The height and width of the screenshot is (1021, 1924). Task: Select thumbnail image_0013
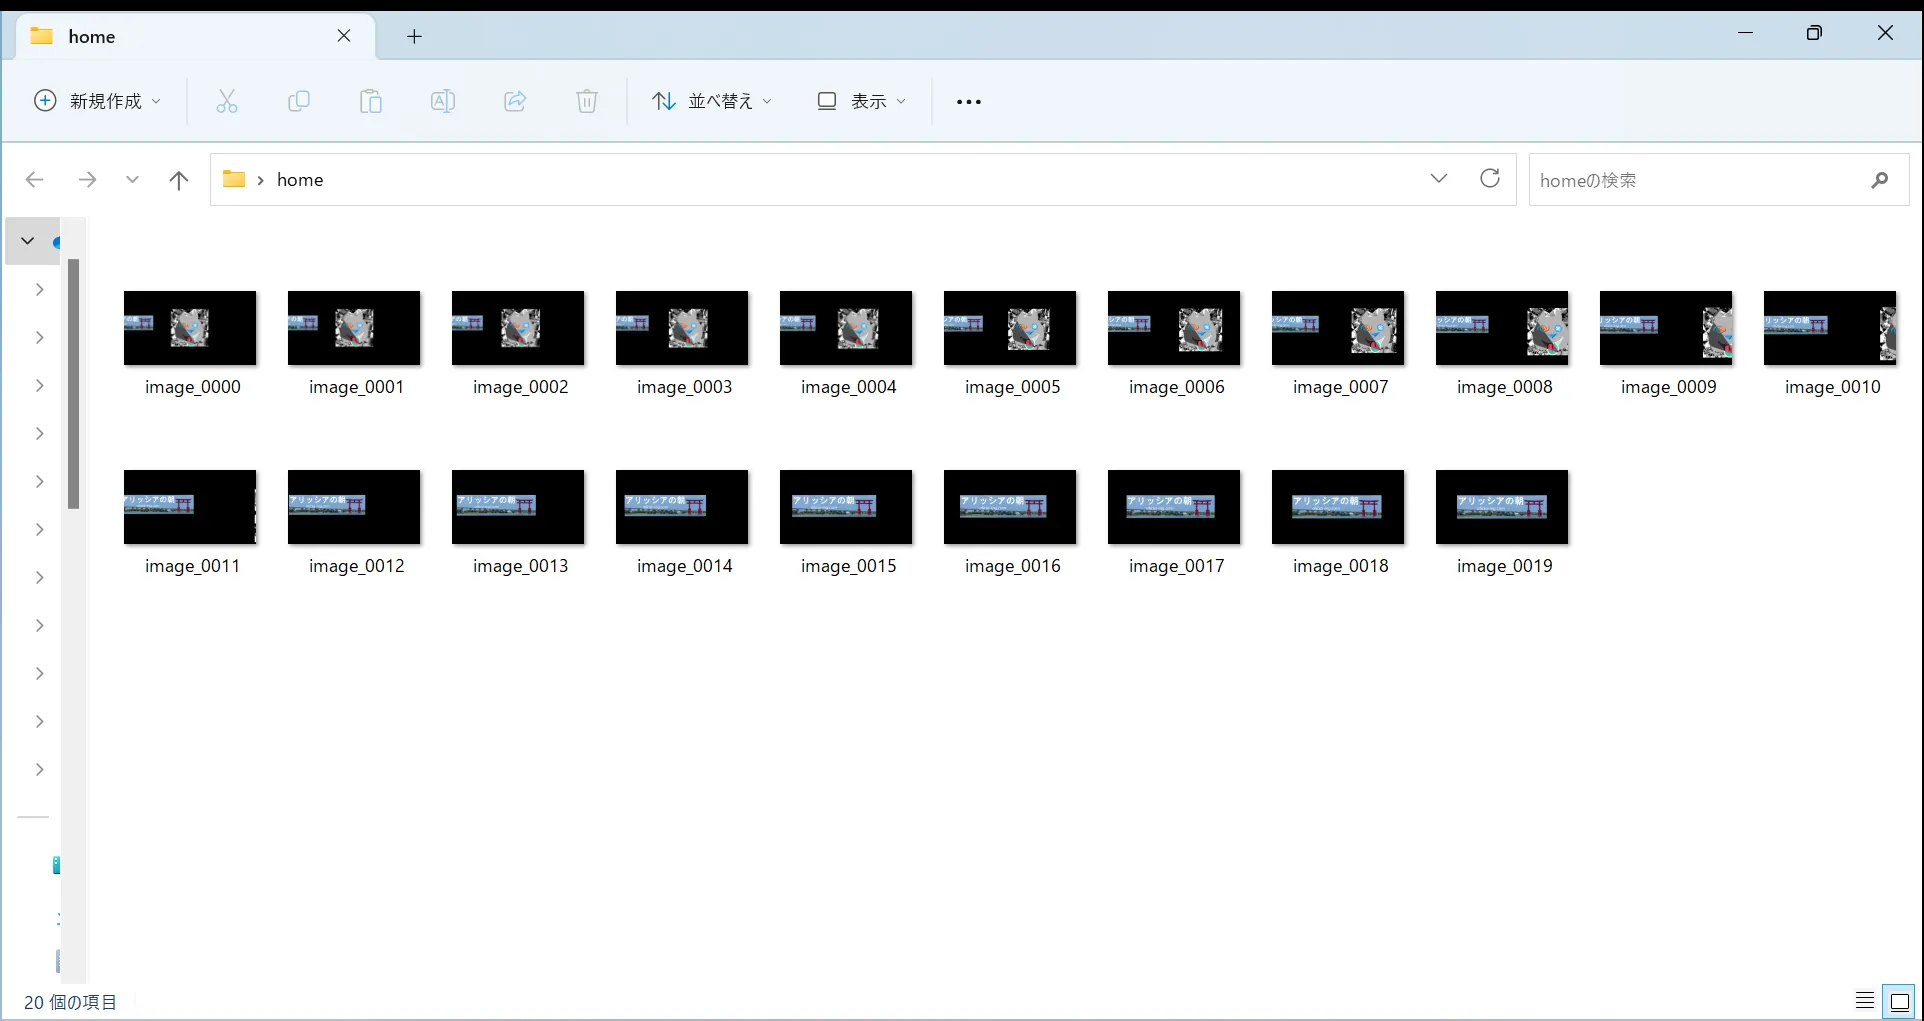[518, 507]
